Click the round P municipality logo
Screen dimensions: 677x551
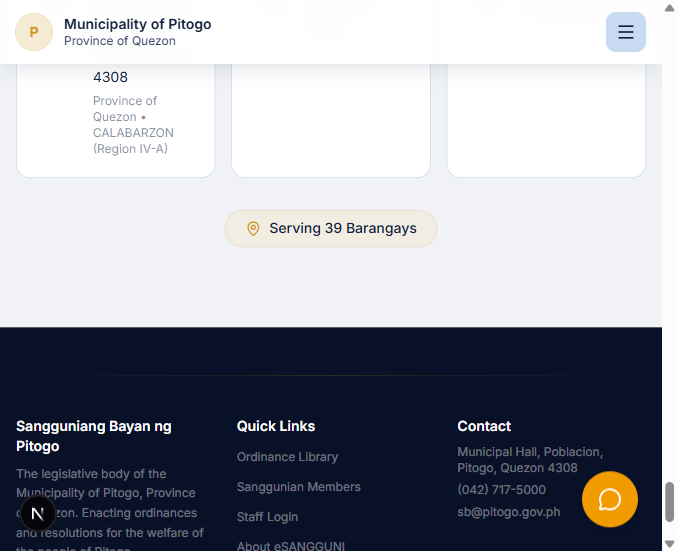coord(34,32)
